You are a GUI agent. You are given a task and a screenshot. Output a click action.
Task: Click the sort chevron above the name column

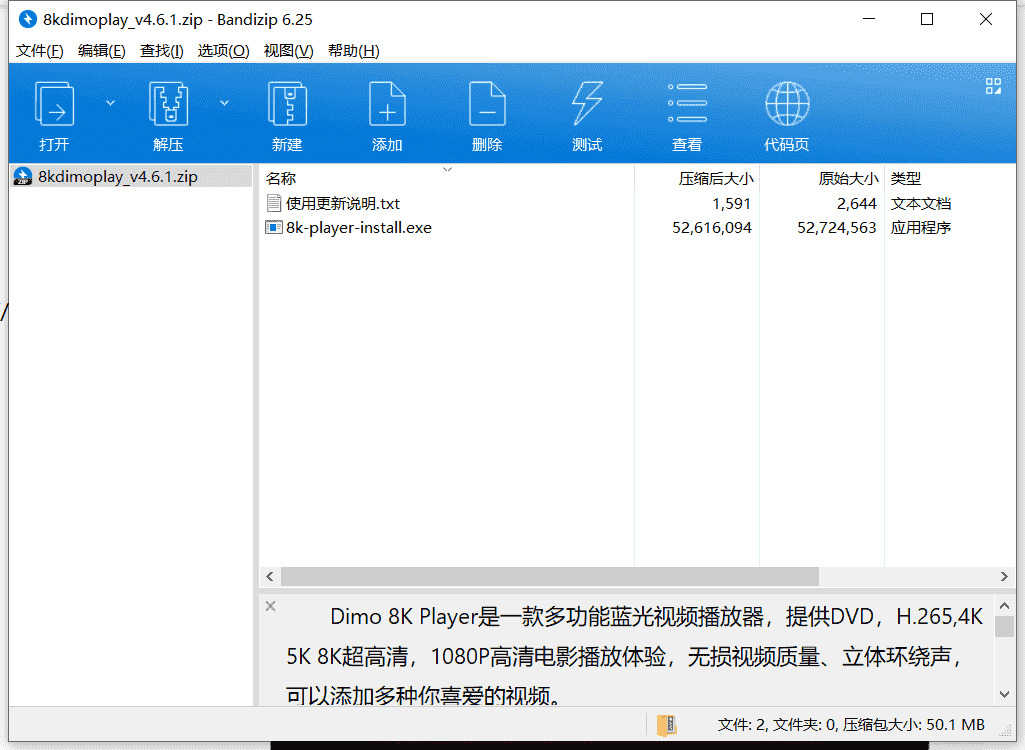click(447, 169)
